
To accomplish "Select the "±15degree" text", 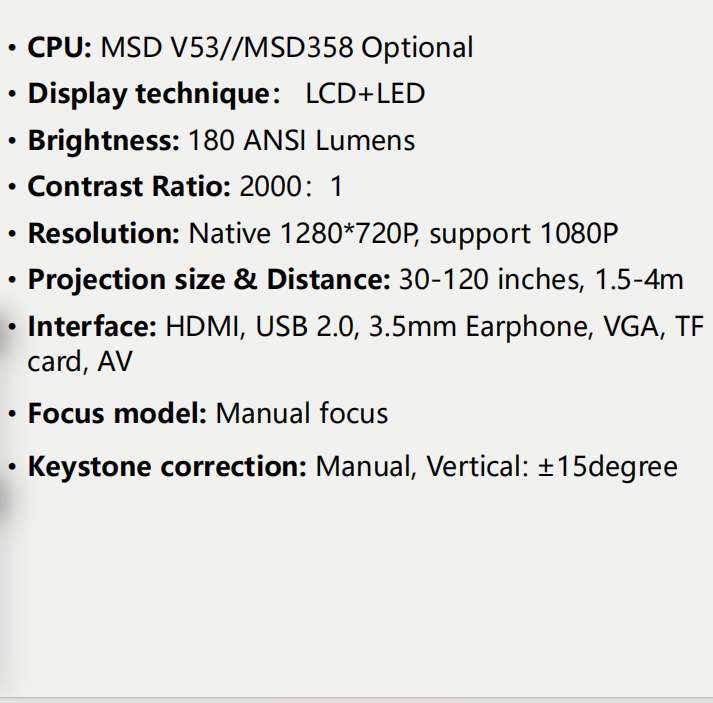I will coord(608,467).
